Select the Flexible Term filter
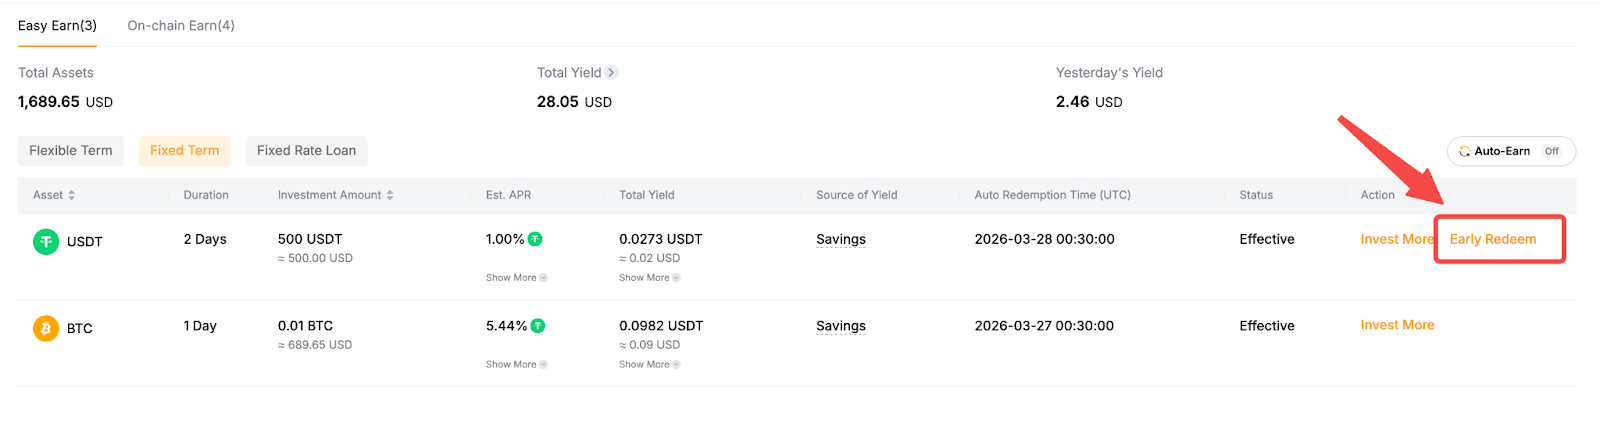The image size is (1600, 427). click(x=71, y=151)
